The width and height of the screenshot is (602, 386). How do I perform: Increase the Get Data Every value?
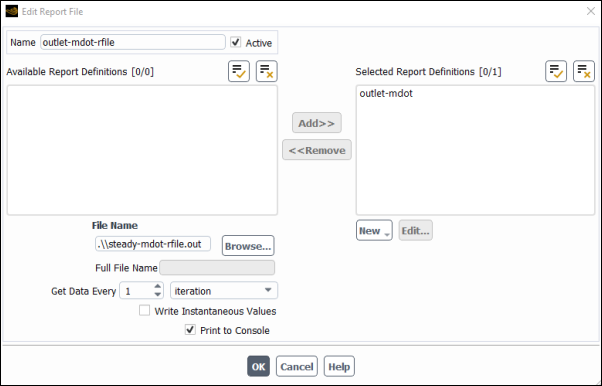tap(157, 287)
